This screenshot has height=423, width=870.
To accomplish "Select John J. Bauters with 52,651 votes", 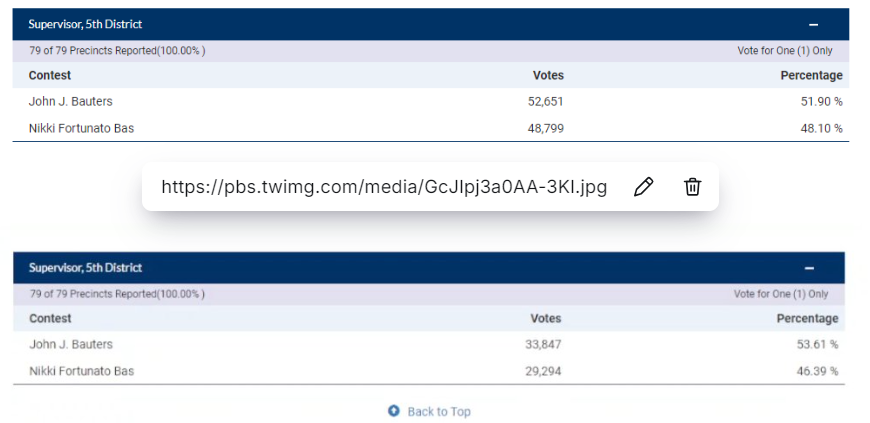I will point(70,102).
